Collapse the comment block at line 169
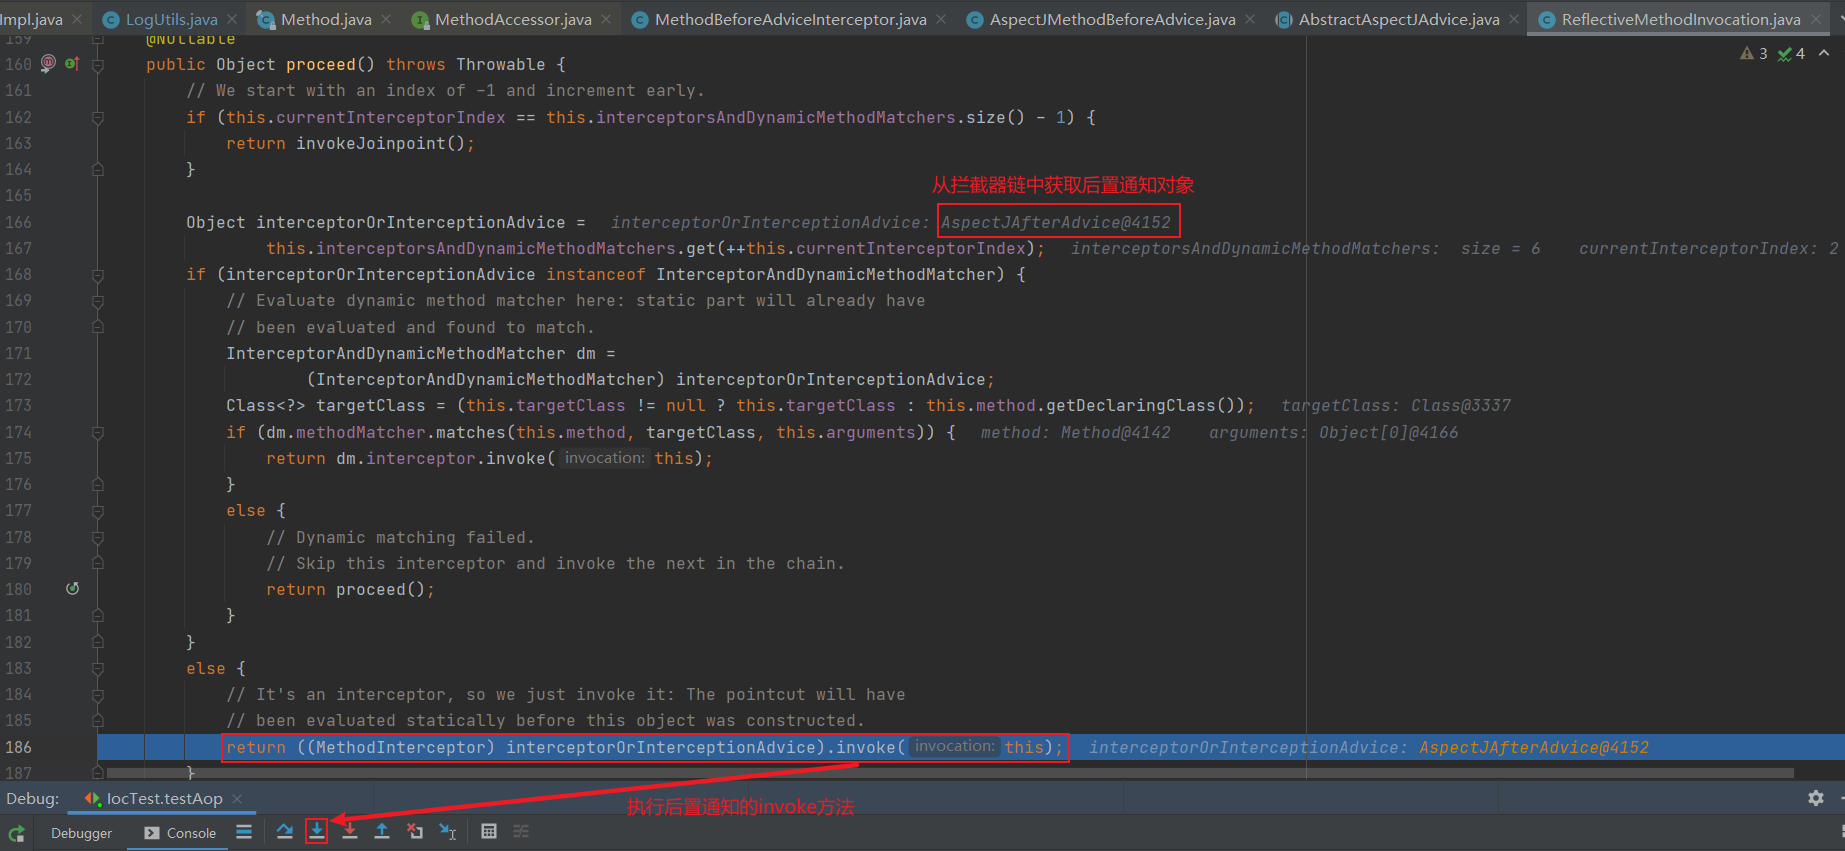Image resolution: width=1845 pixels, height=851 pixels. (98, 300)
